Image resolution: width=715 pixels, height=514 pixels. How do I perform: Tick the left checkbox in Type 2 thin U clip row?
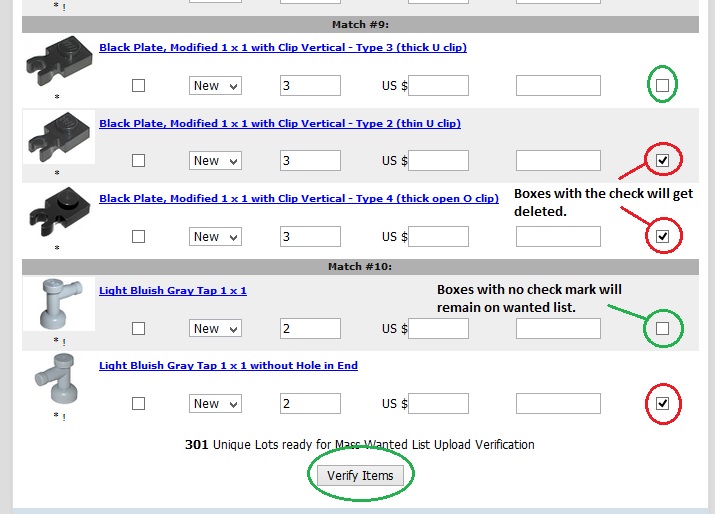pos(138,161)
